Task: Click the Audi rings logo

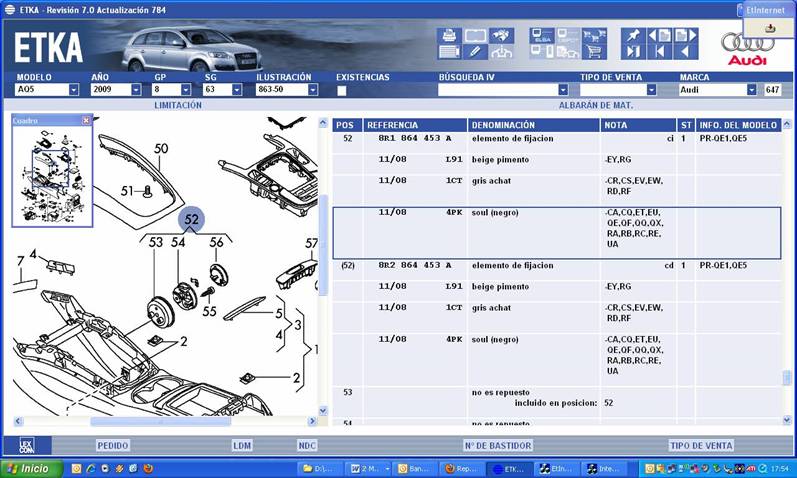Action: pos(747,43)
